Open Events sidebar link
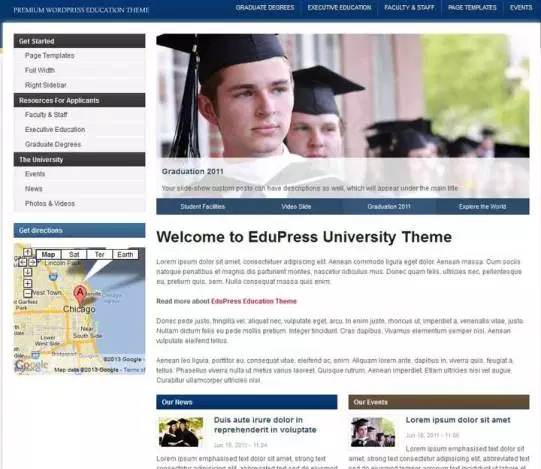This screenshot has height=469, width=541. [x=35, y=174]
